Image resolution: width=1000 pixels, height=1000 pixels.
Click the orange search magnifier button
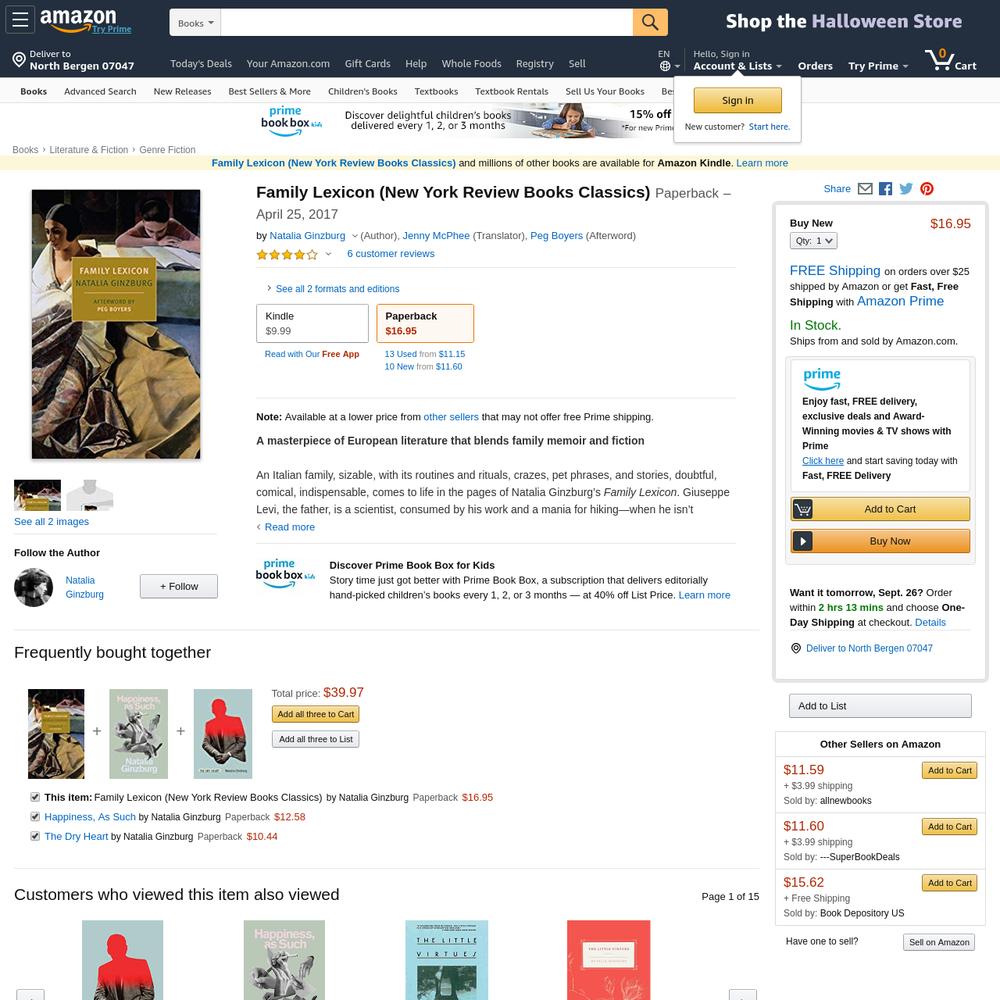pos(650,22)
